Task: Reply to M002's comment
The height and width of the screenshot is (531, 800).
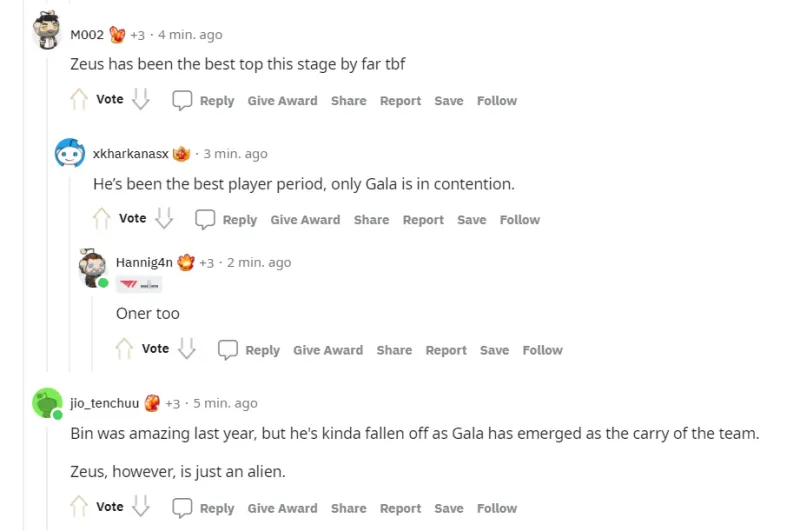Action: pos(204,100)
